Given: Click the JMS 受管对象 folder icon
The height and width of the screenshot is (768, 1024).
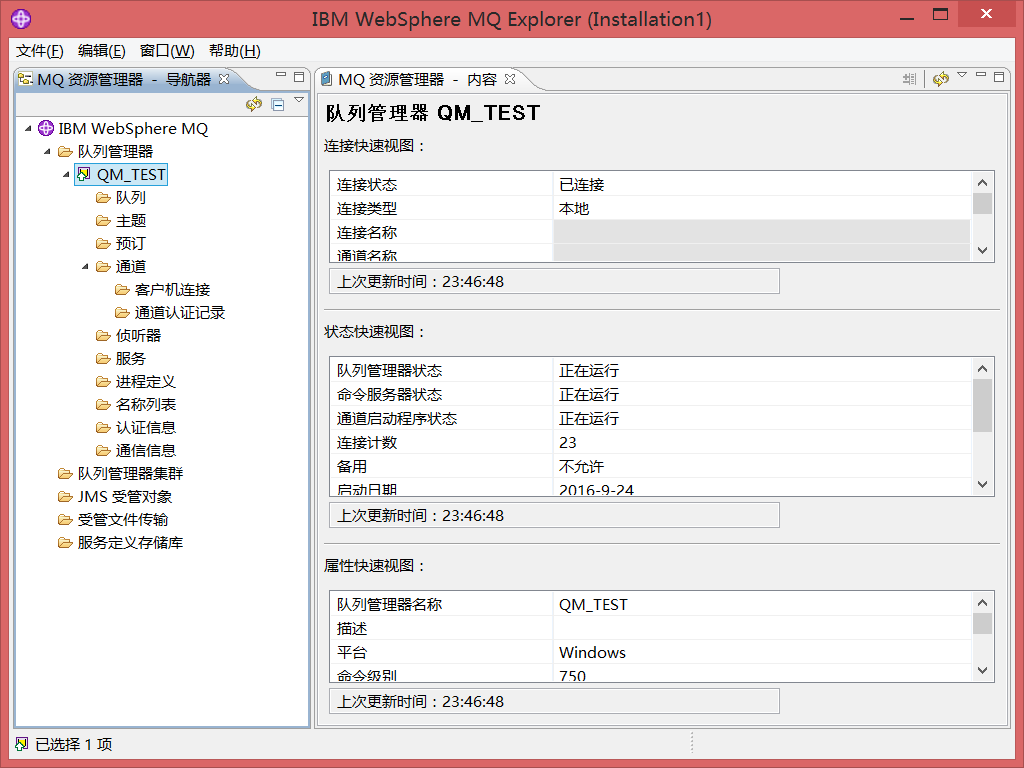Looking at the screenshot, I should pyautogui.click(x=65, y=497).
